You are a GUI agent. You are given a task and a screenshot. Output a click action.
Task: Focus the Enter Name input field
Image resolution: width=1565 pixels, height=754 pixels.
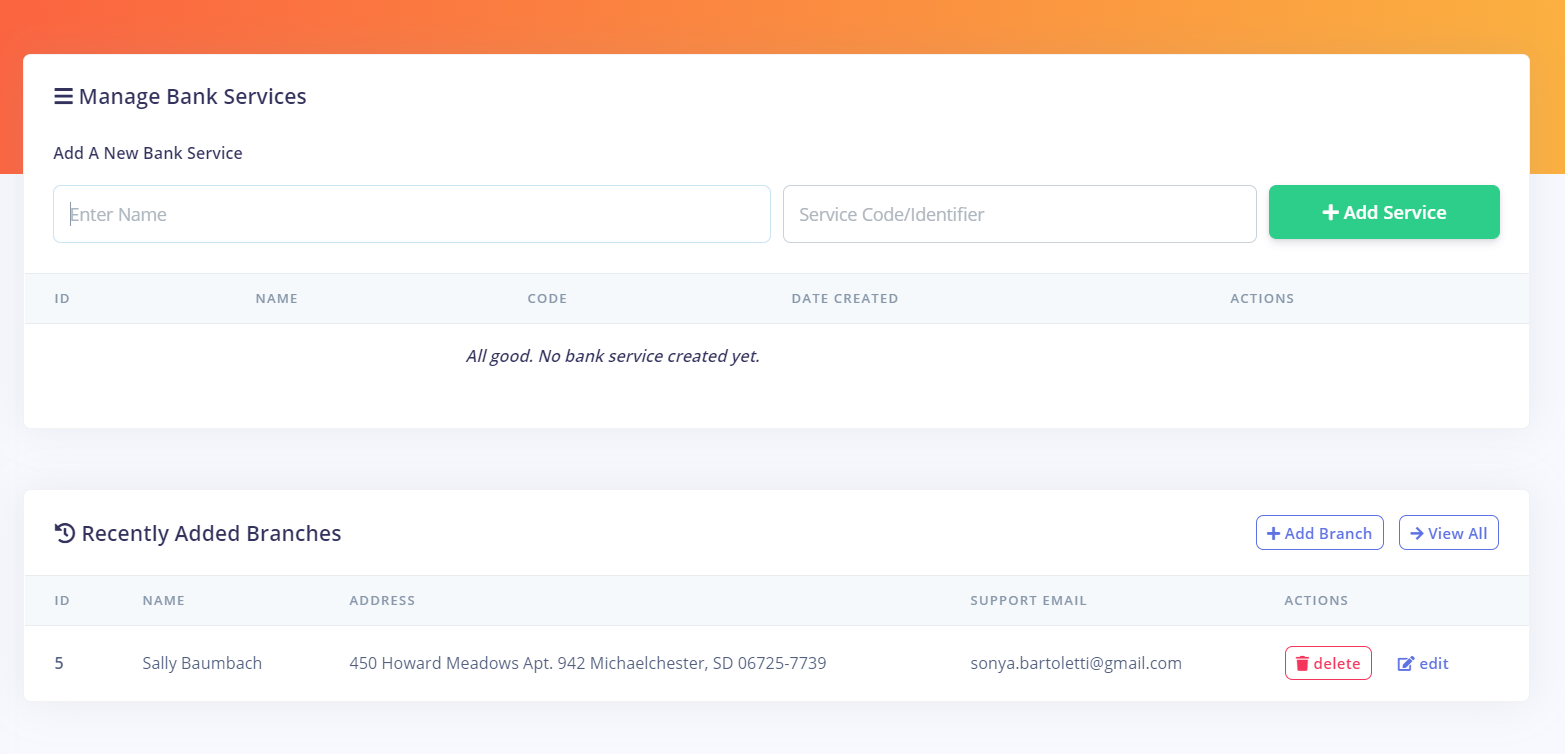(411, 214)
